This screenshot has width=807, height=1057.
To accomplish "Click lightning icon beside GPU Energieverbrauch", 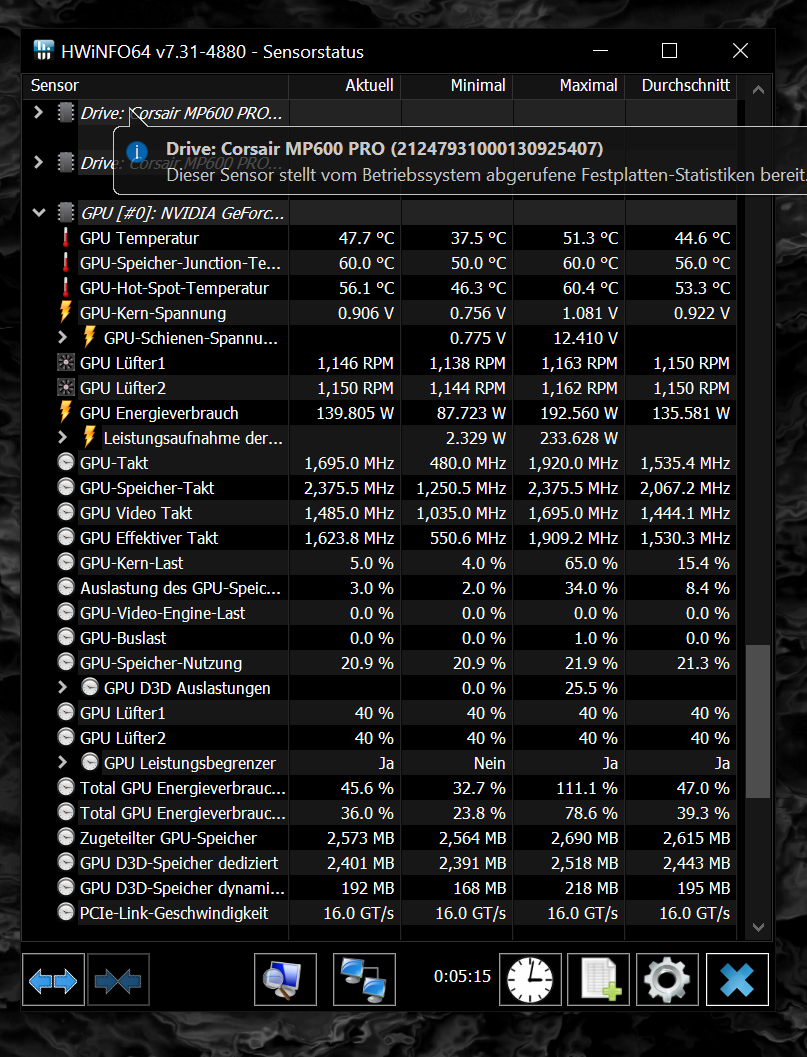I will coord(65,413).
